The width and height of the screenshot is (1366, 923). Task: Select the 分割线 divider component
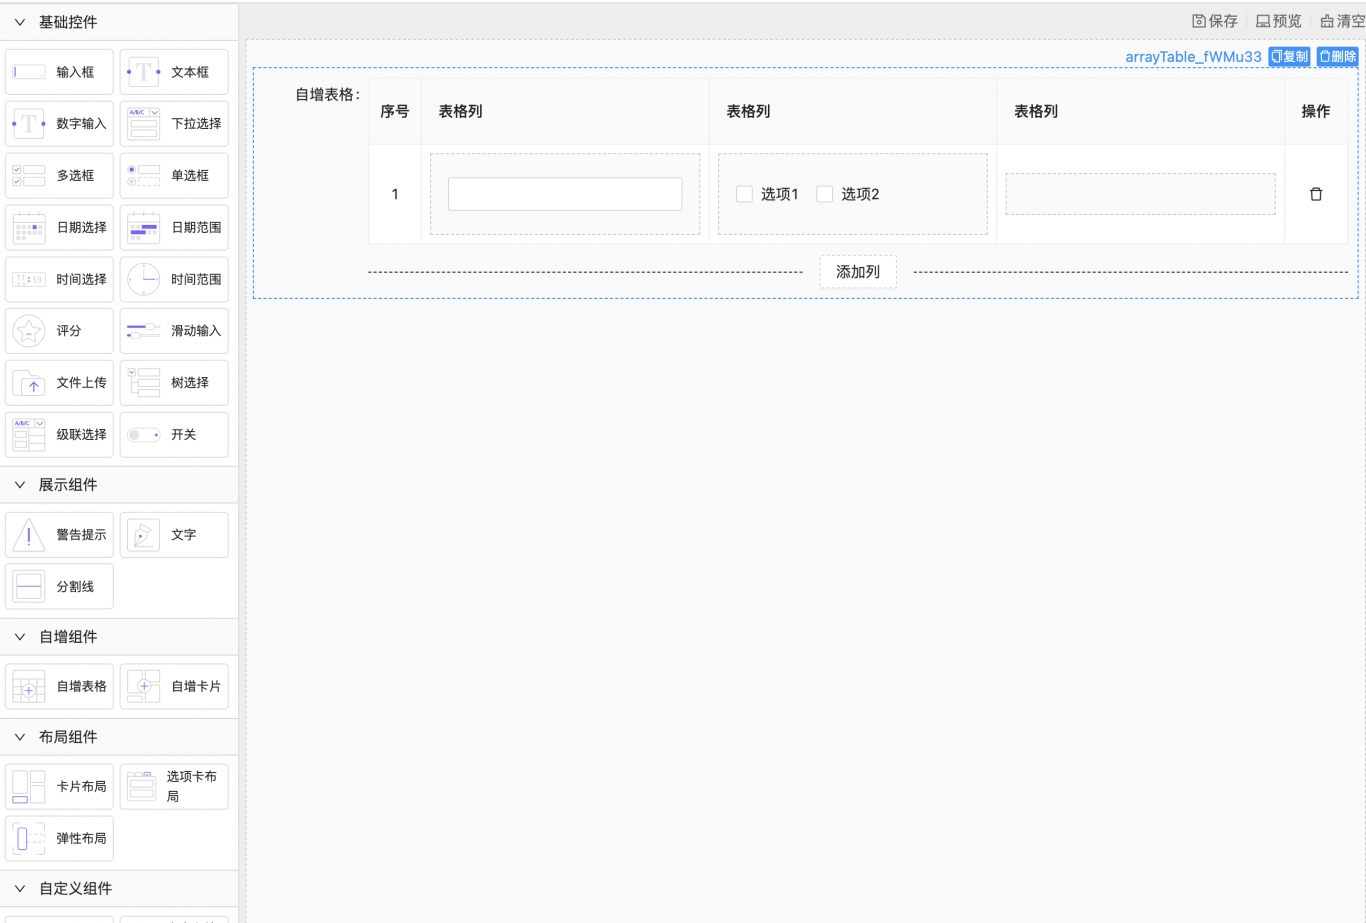point(59,587)
